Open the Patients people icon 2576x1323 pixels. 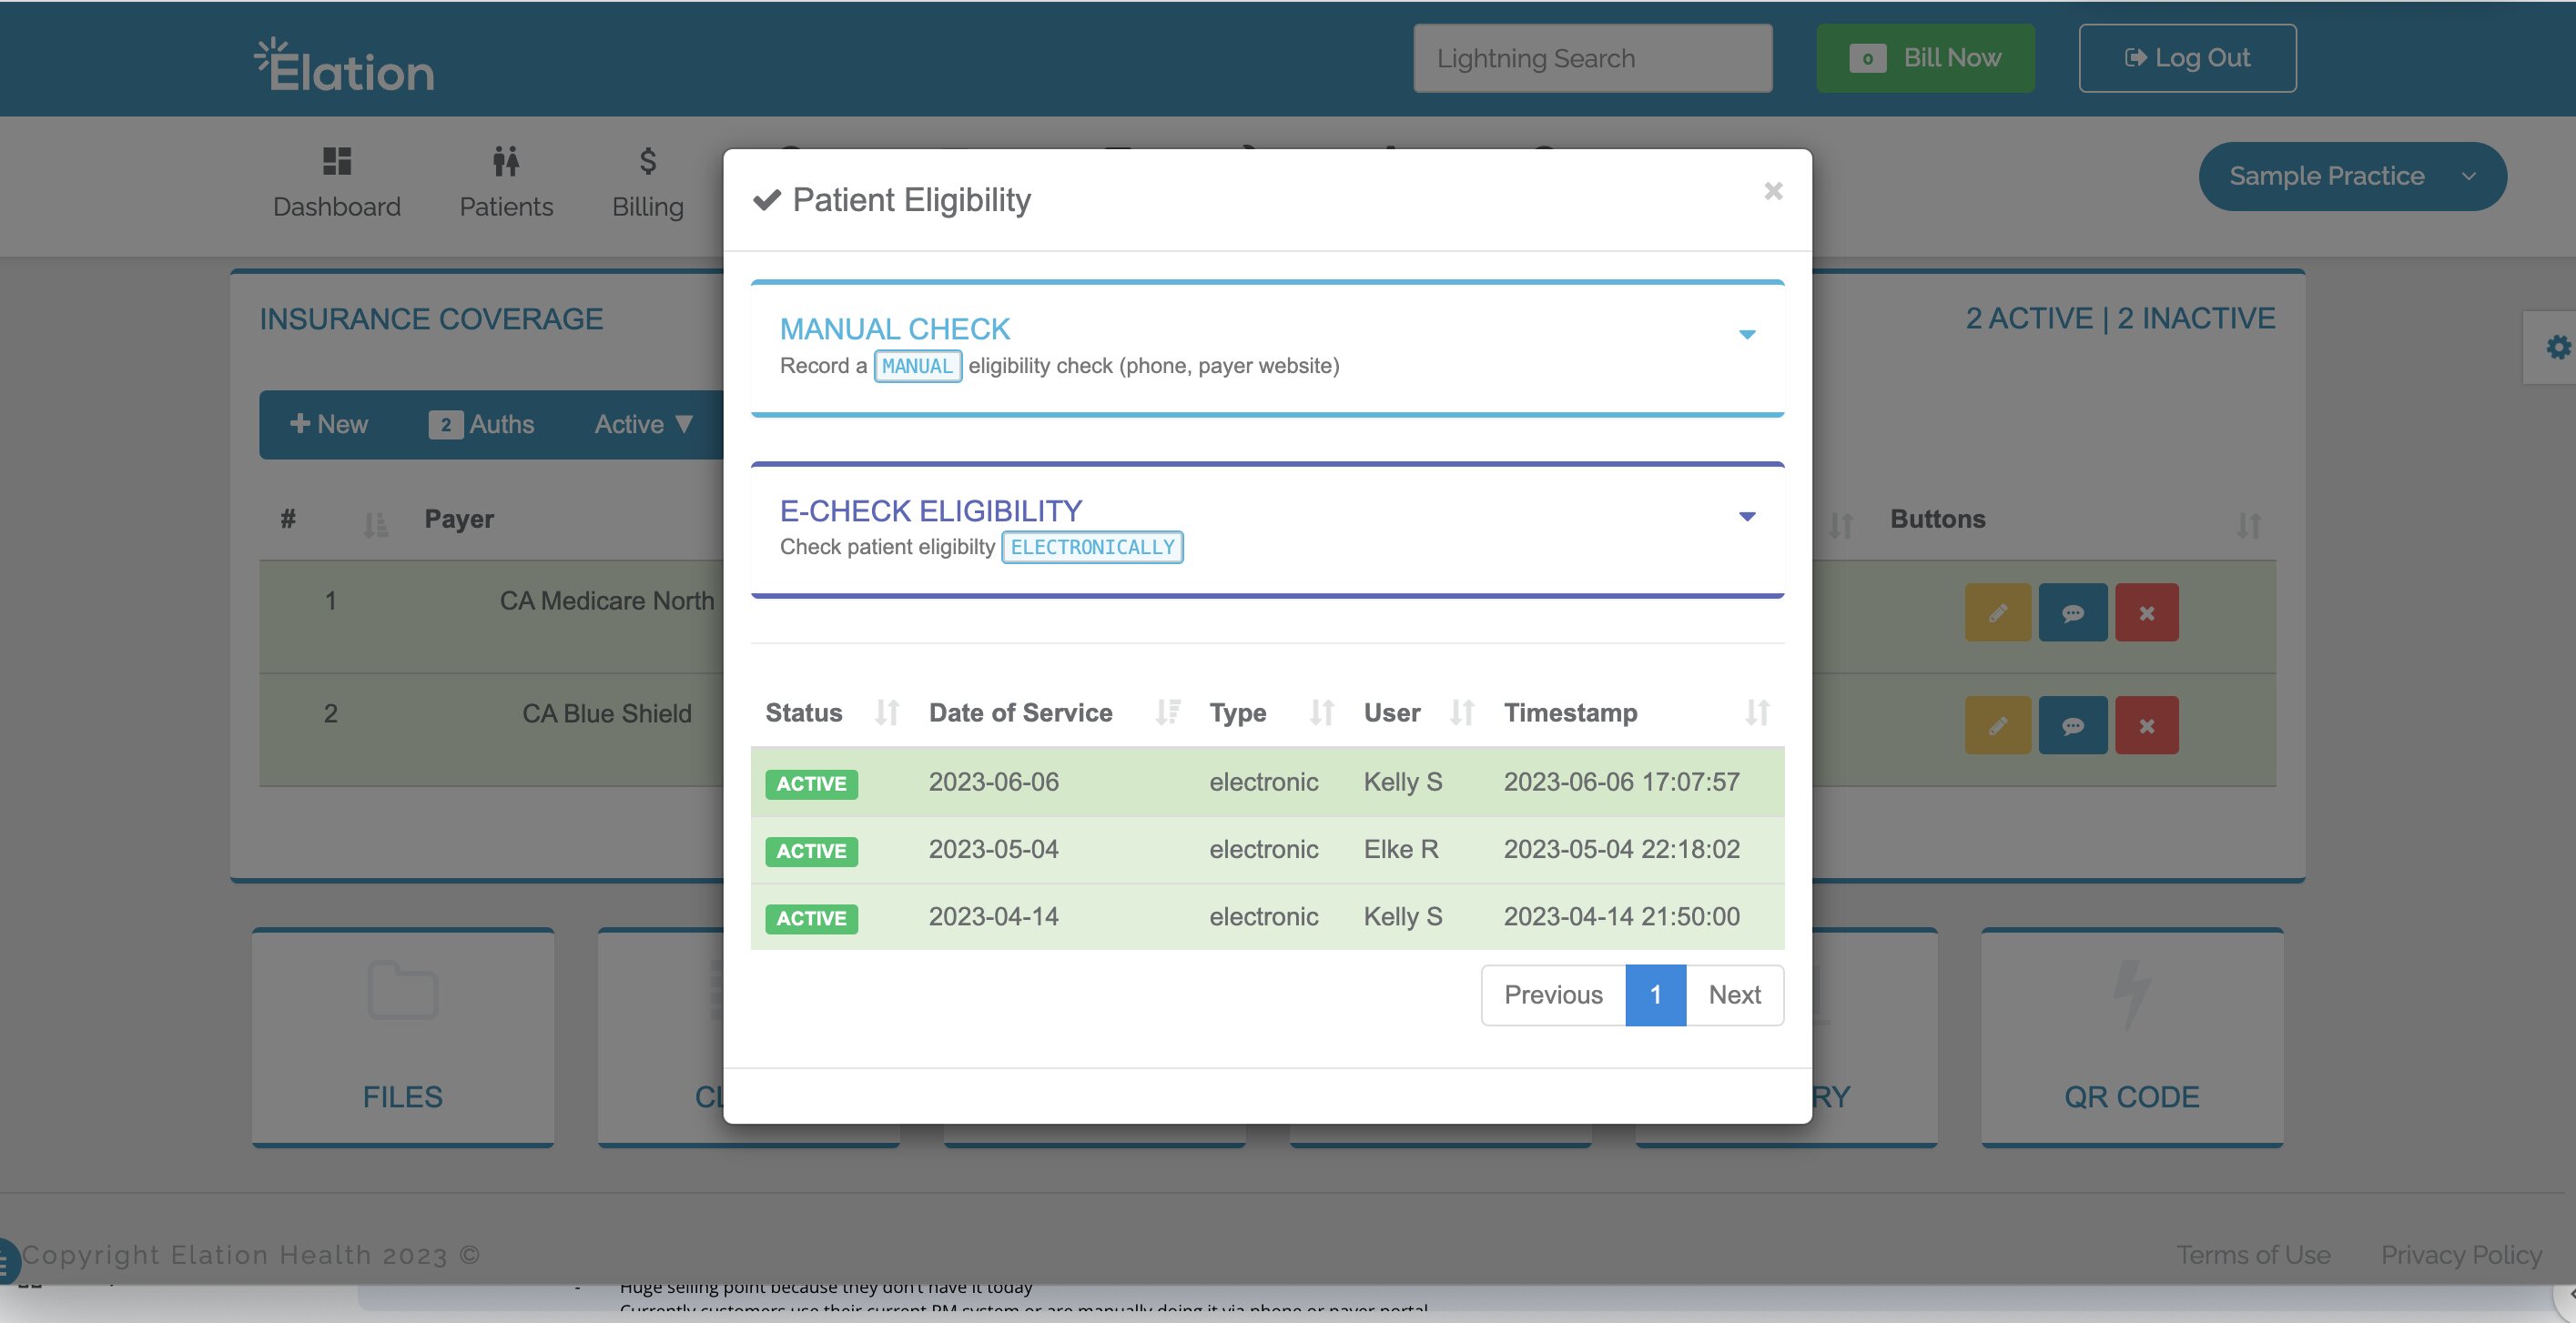[506, 161]
